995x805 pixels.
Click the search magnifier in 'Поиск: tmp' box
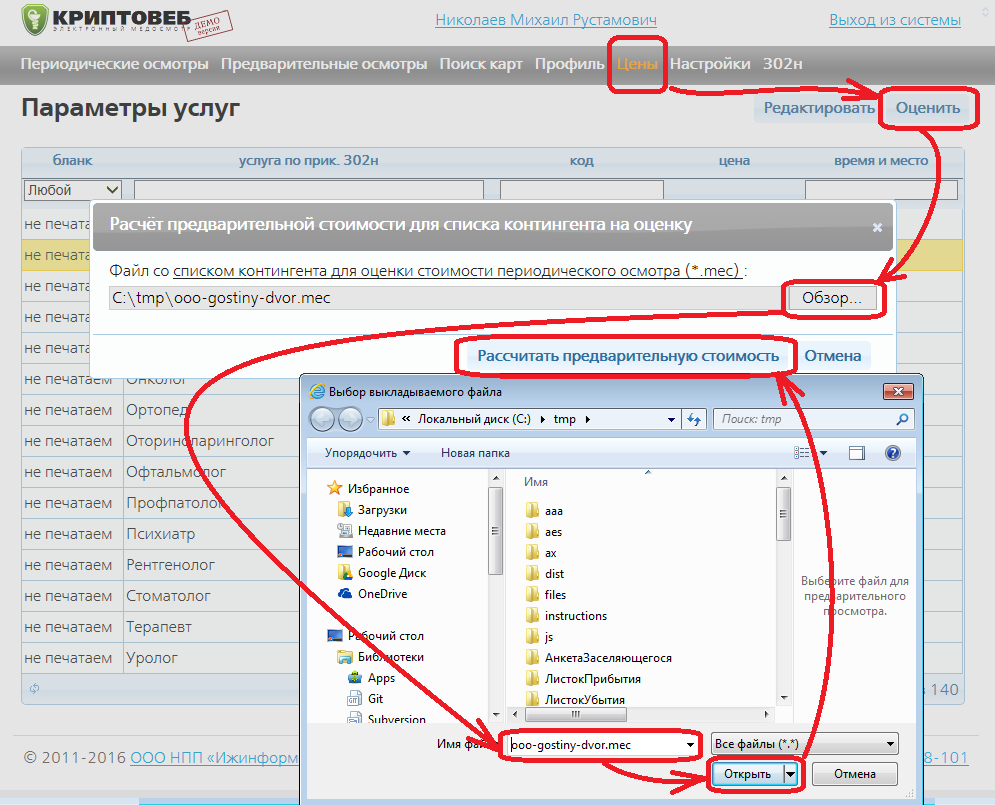tap(902, 419)
